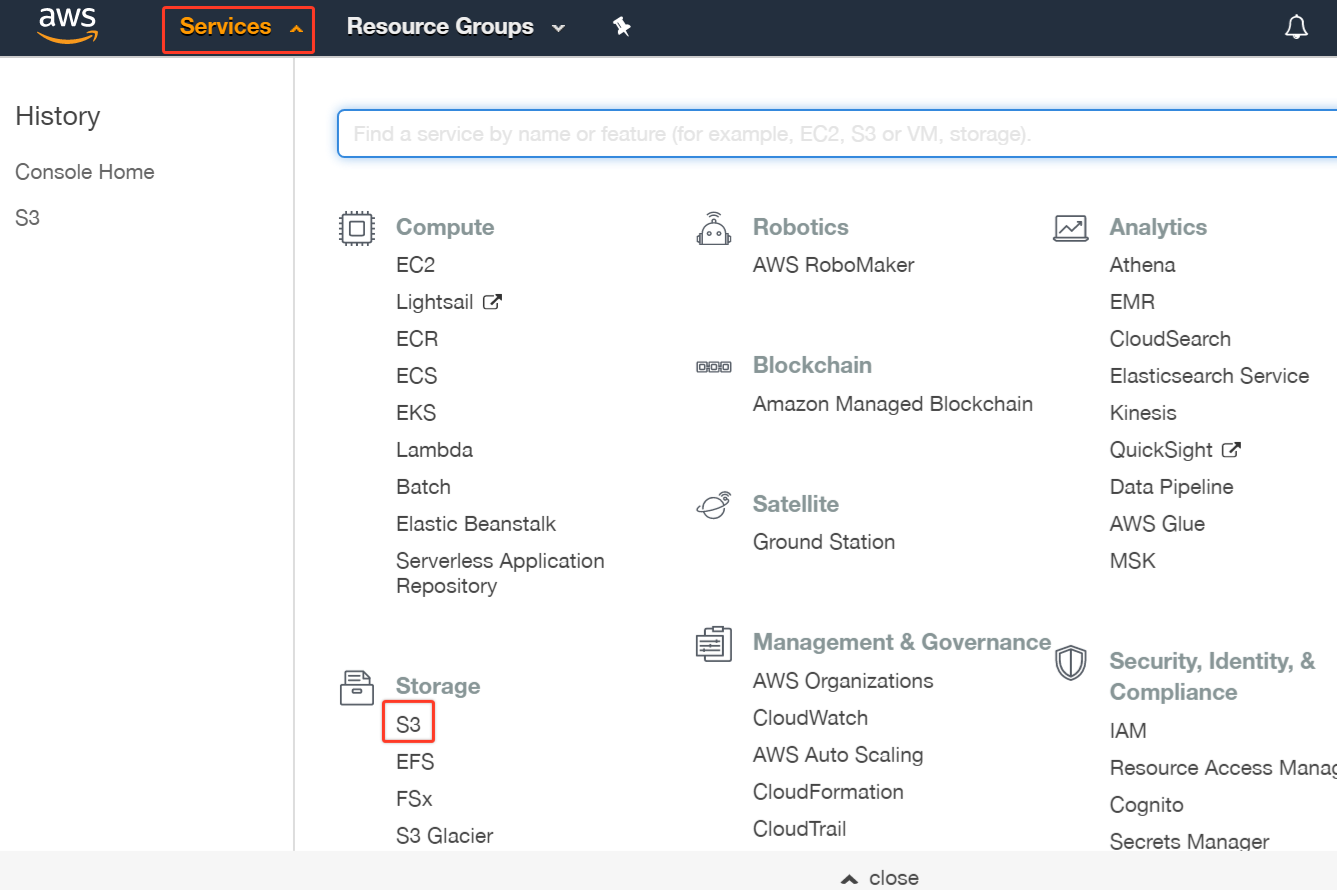
Task: Open Kinesis
Action: click(x=1143, y=413)
